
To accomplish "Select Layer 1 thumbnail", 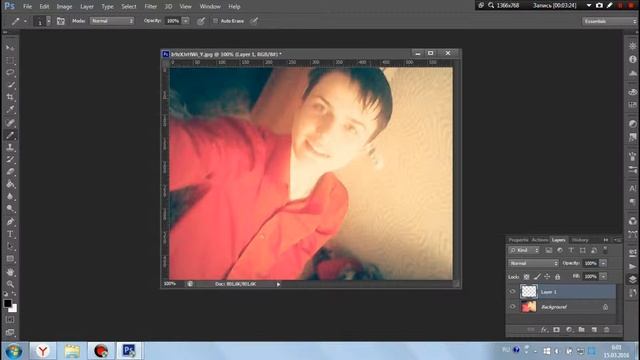I will click(x=529, y=291).
